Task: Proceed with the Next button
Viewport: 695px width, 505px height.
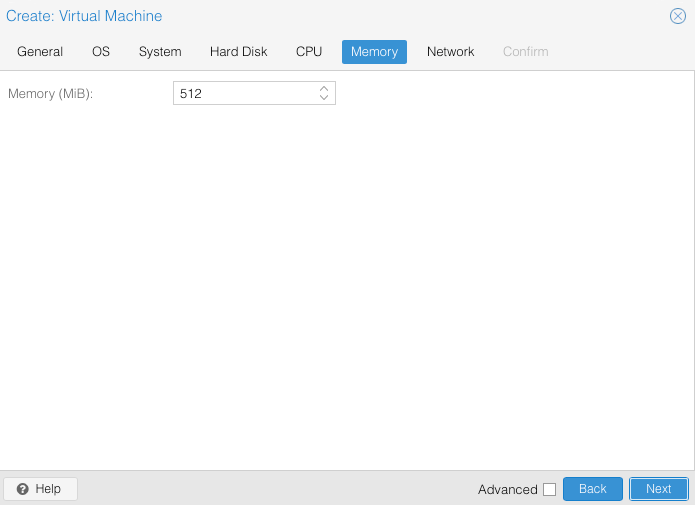Action: pyautogui.click(x=658, y=489)
